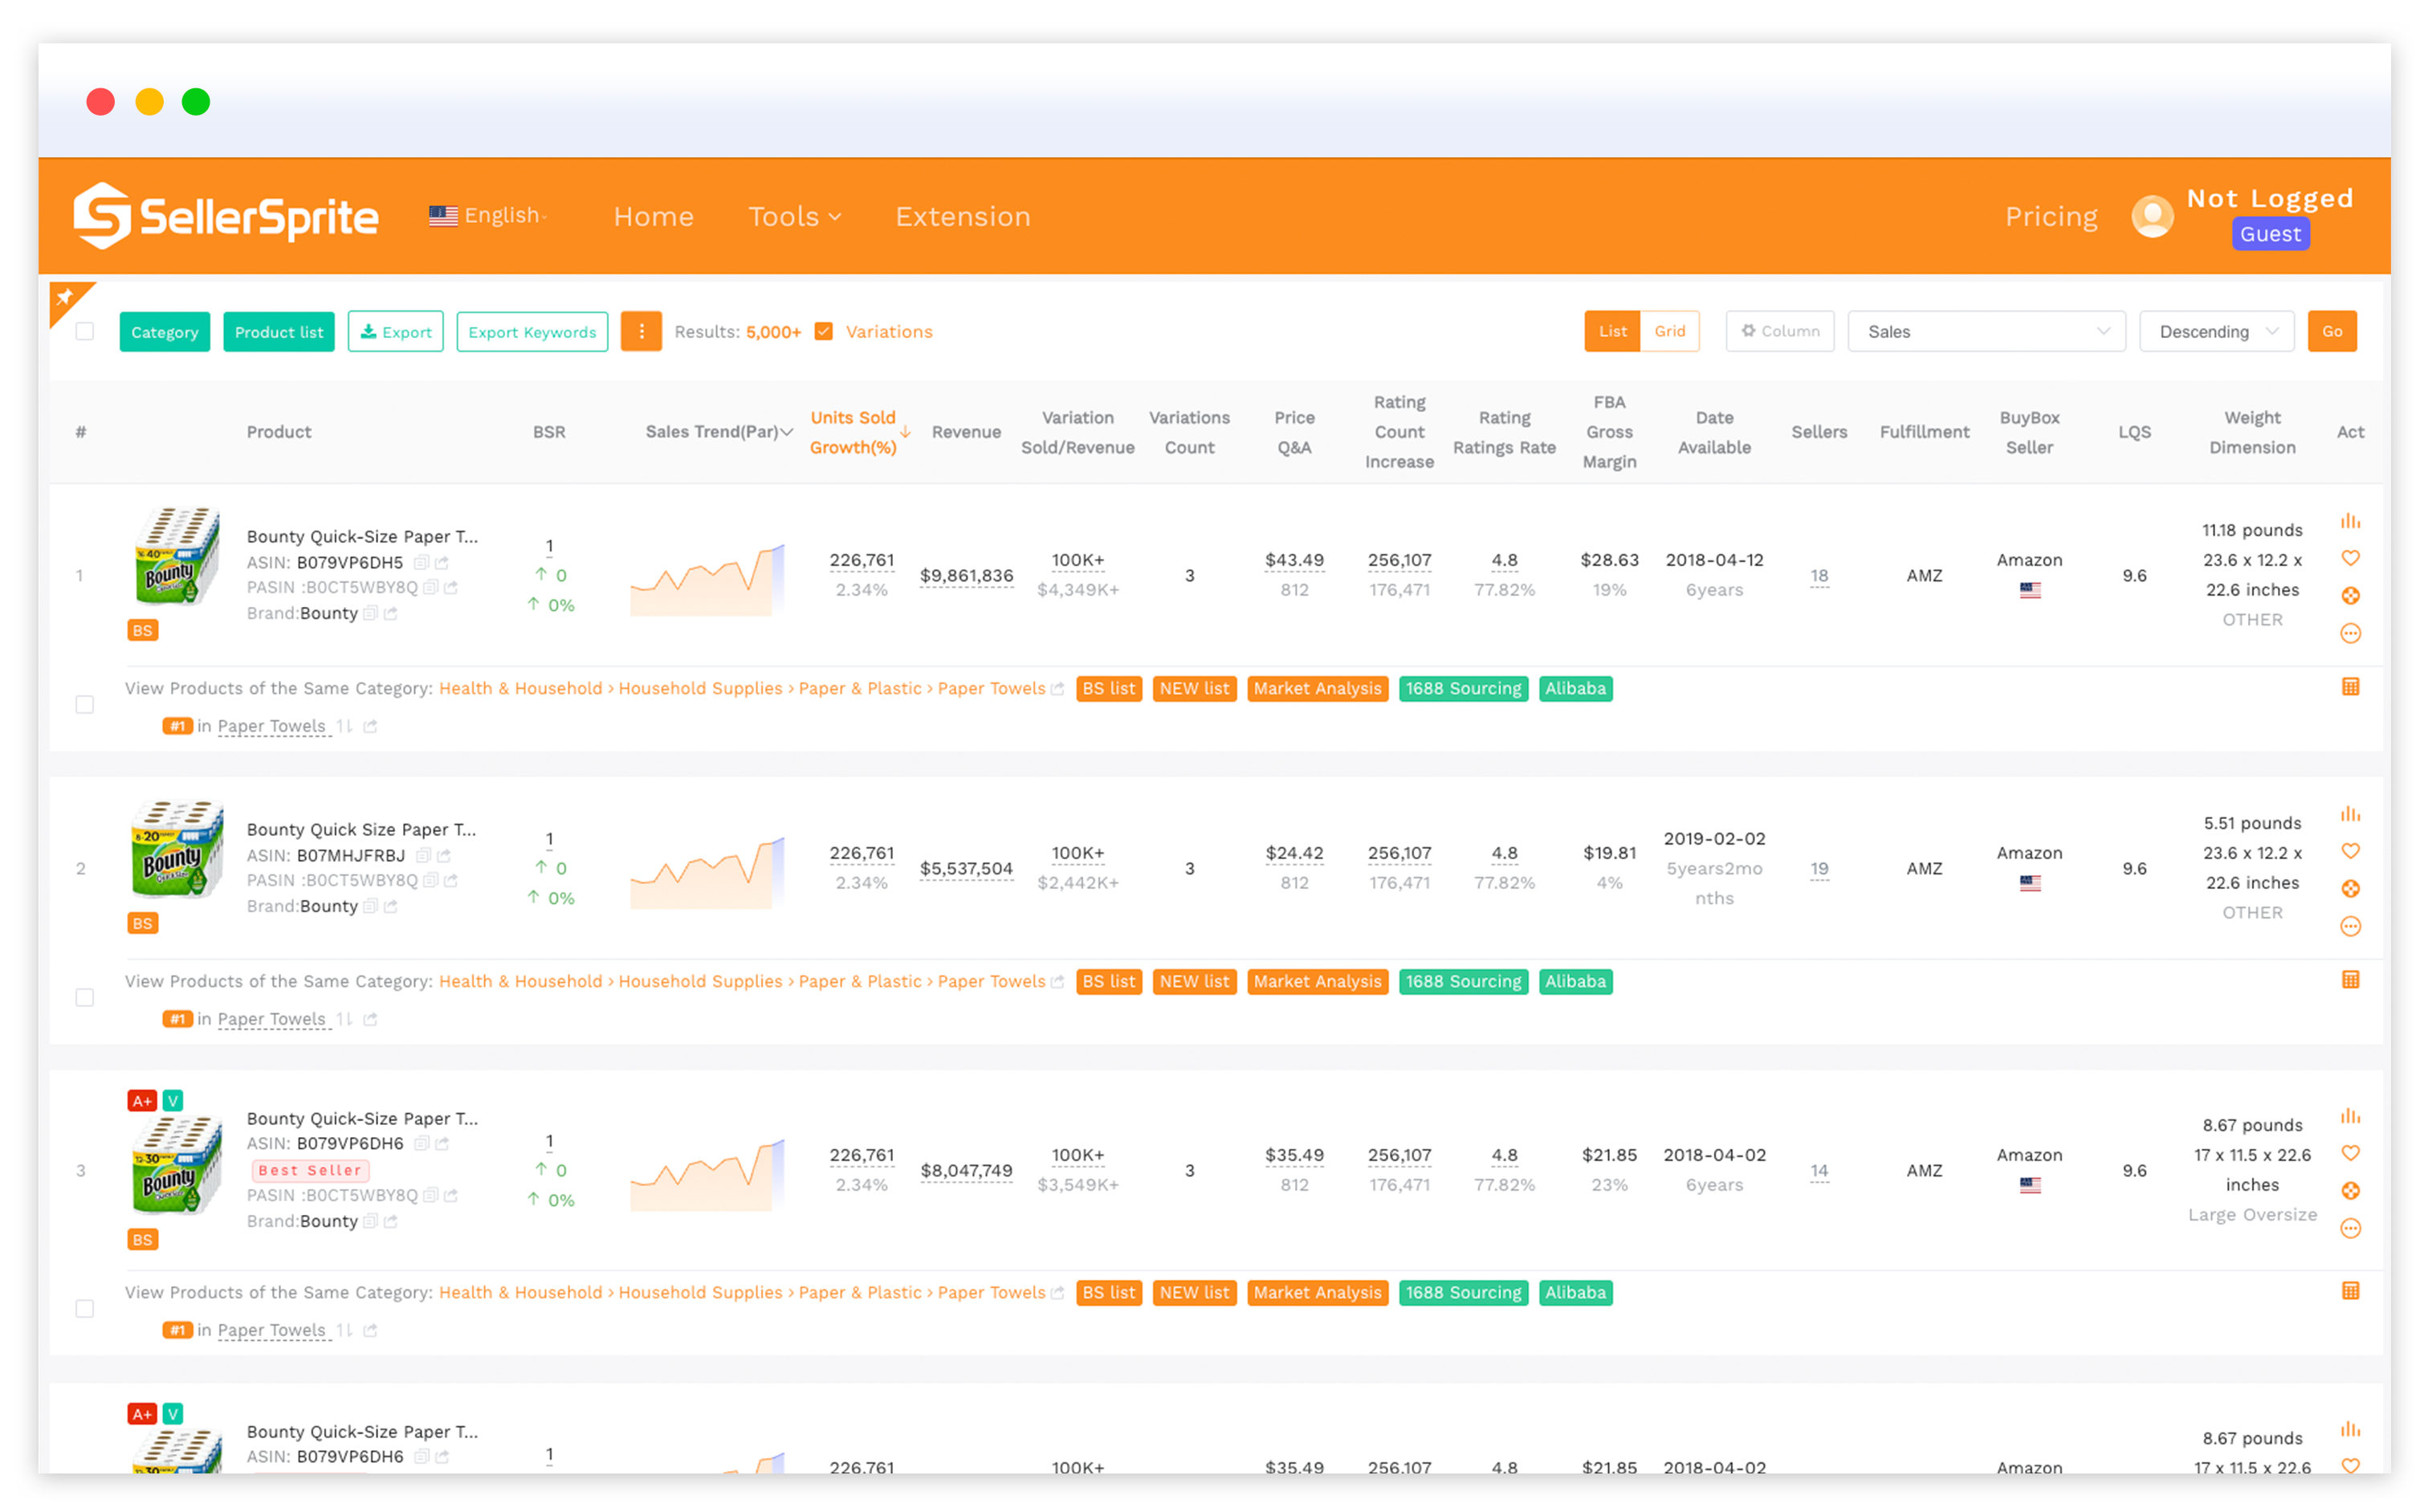Uncheck the Variations checkbox
Screen dimensions: 2428x1512
coord(823,331)
